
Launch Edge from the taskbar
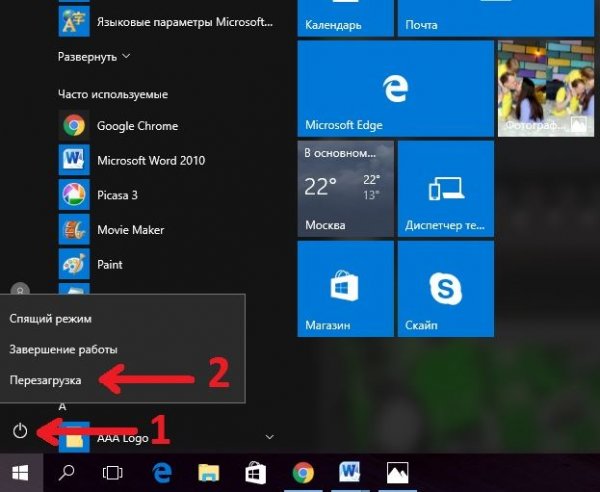pos(162,473)
